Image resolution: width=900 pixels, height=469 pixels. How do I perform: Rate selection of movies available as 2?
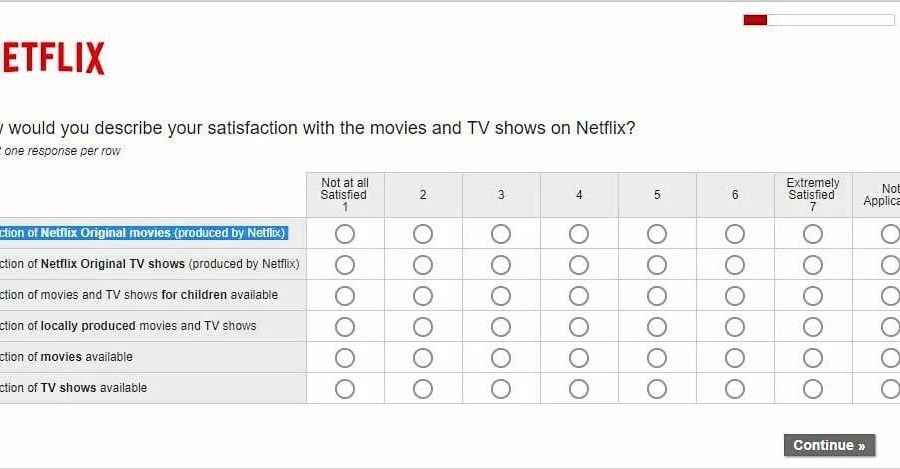(x=423, y=358)
